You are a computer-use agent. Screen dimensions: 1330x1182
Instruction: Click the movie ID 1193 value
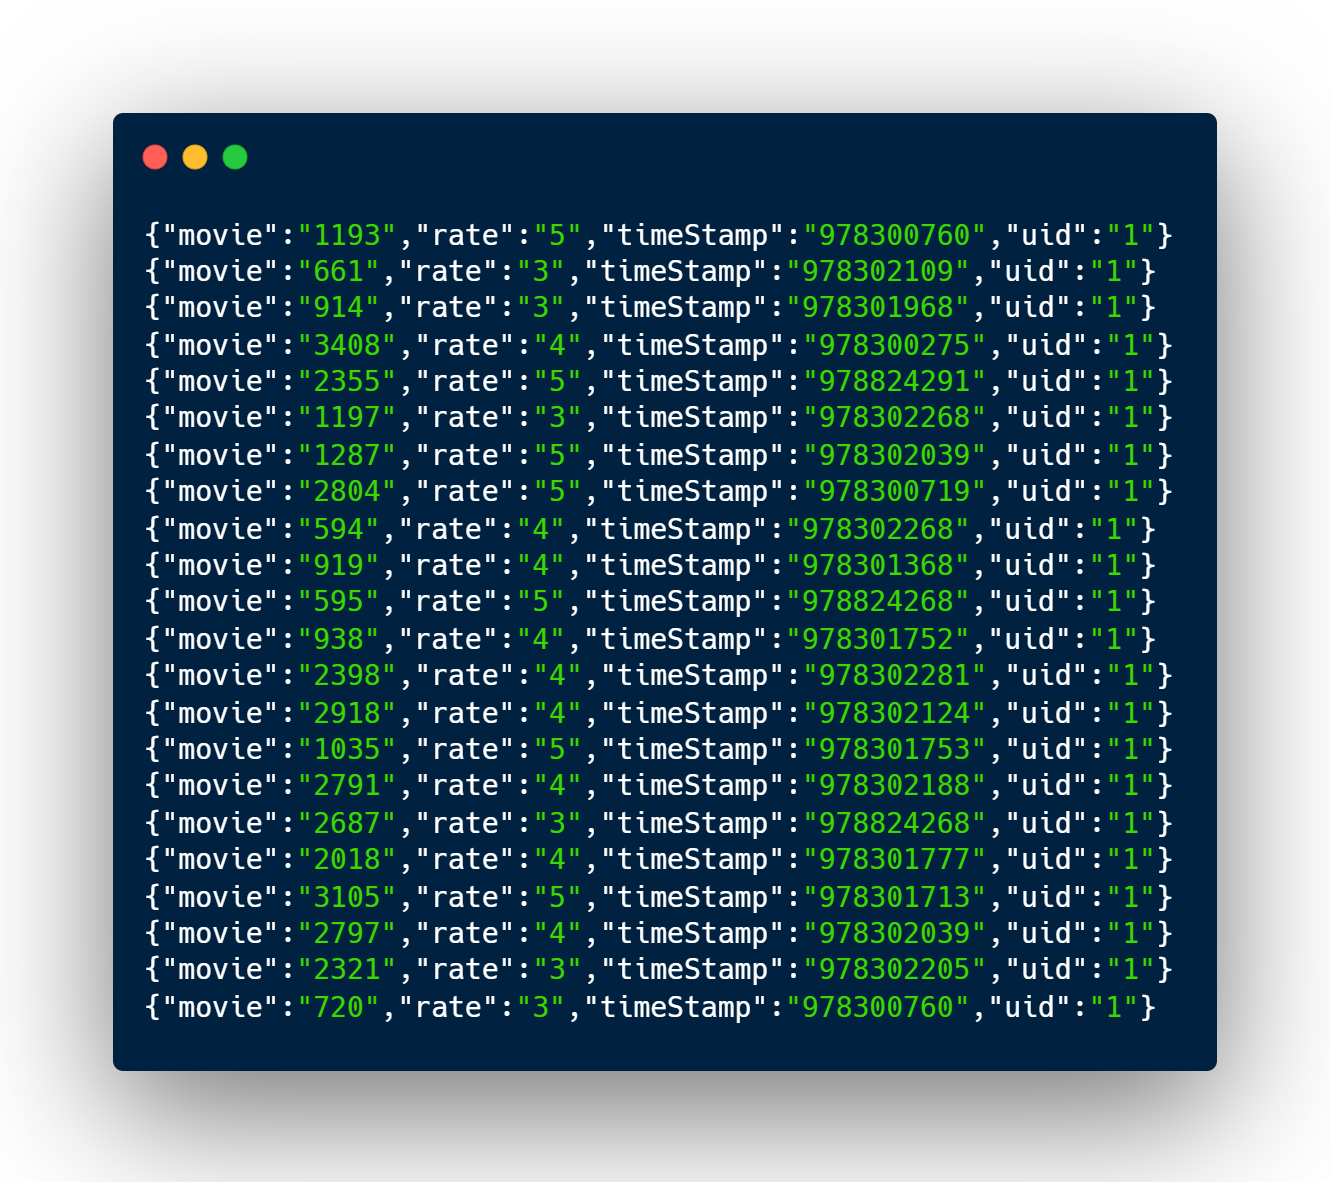click(347, 235)
